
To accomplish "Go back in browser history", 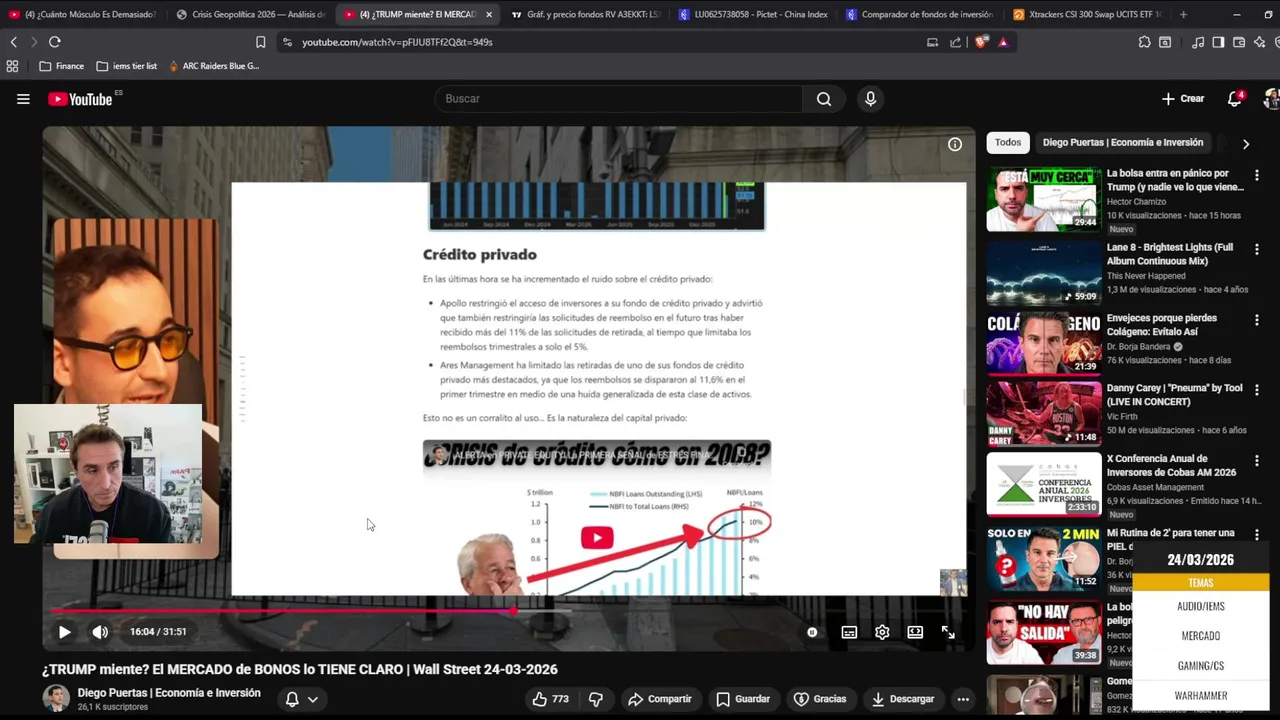I will click(x=13, y=42).
